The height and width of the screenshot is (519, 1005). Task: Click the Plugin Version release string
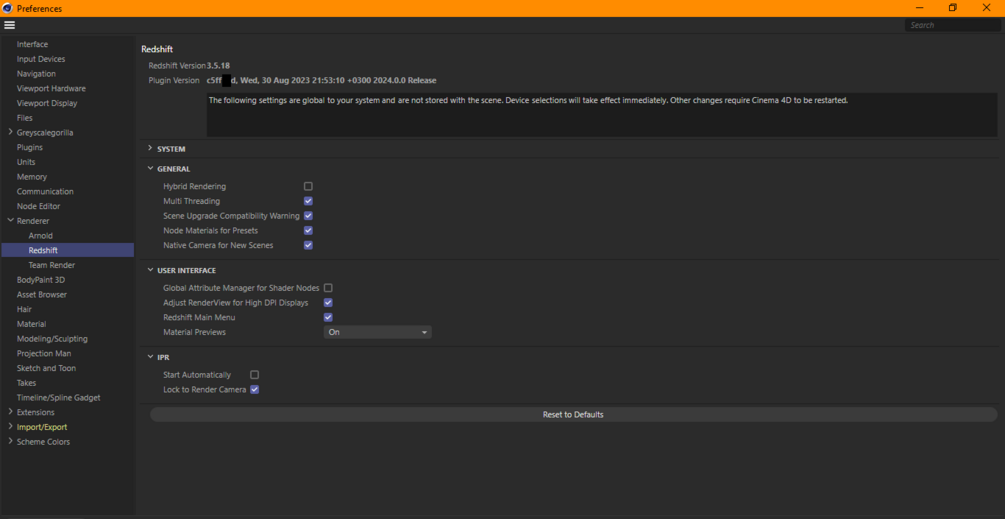tap(321, 81)
